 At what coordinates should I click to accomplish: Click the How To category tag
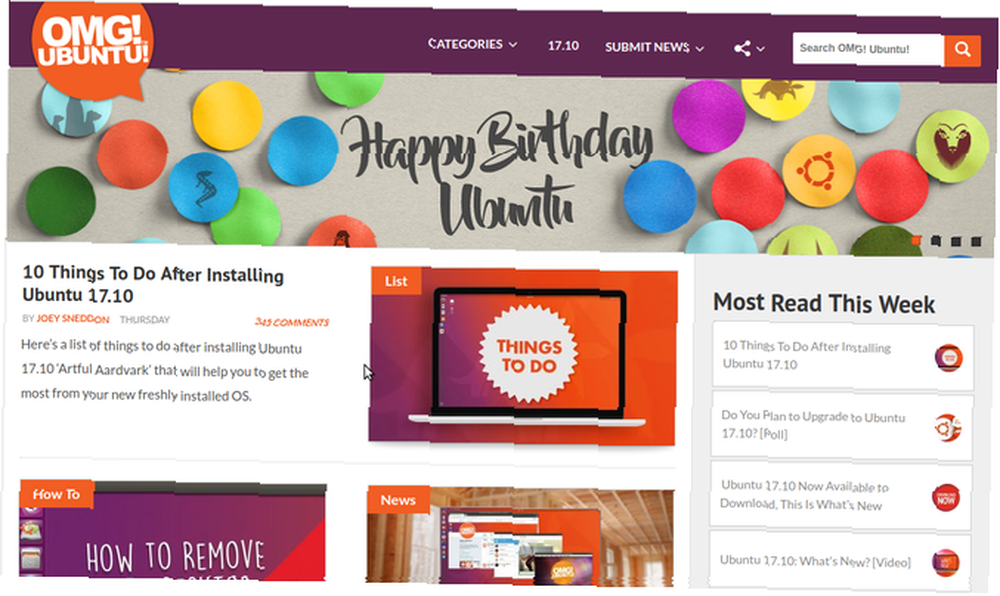(x=56, y=494)
